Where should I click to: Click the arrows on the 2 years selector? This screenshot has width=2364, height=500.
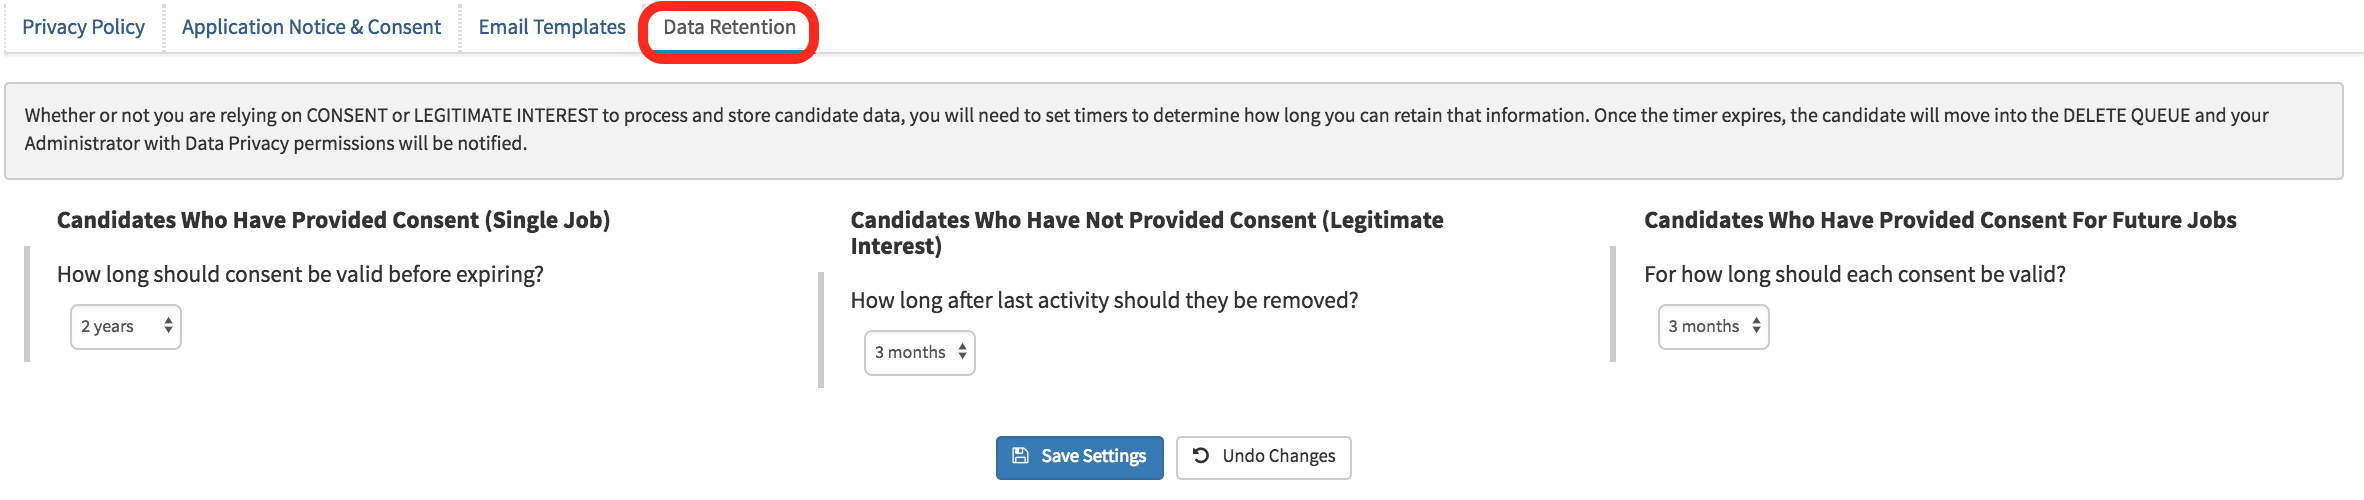pyautogui.click(x=168, y=326)
